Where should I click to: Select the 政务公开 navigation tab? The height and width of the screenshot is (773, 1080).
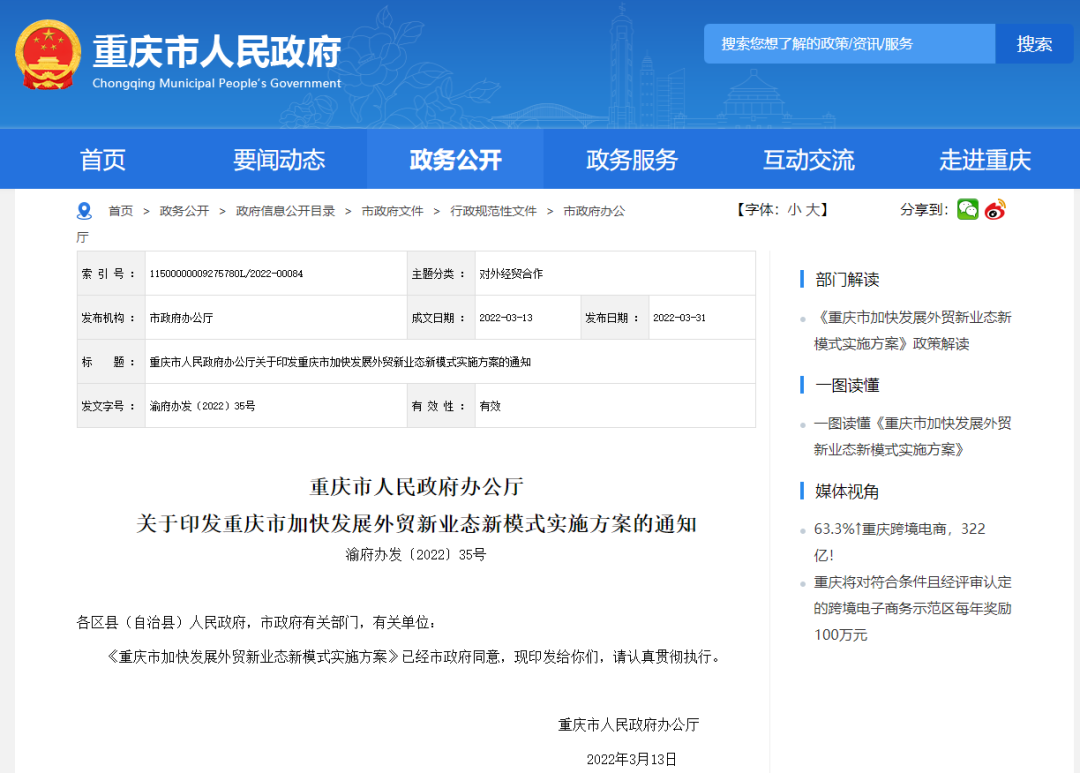(455, 160)
